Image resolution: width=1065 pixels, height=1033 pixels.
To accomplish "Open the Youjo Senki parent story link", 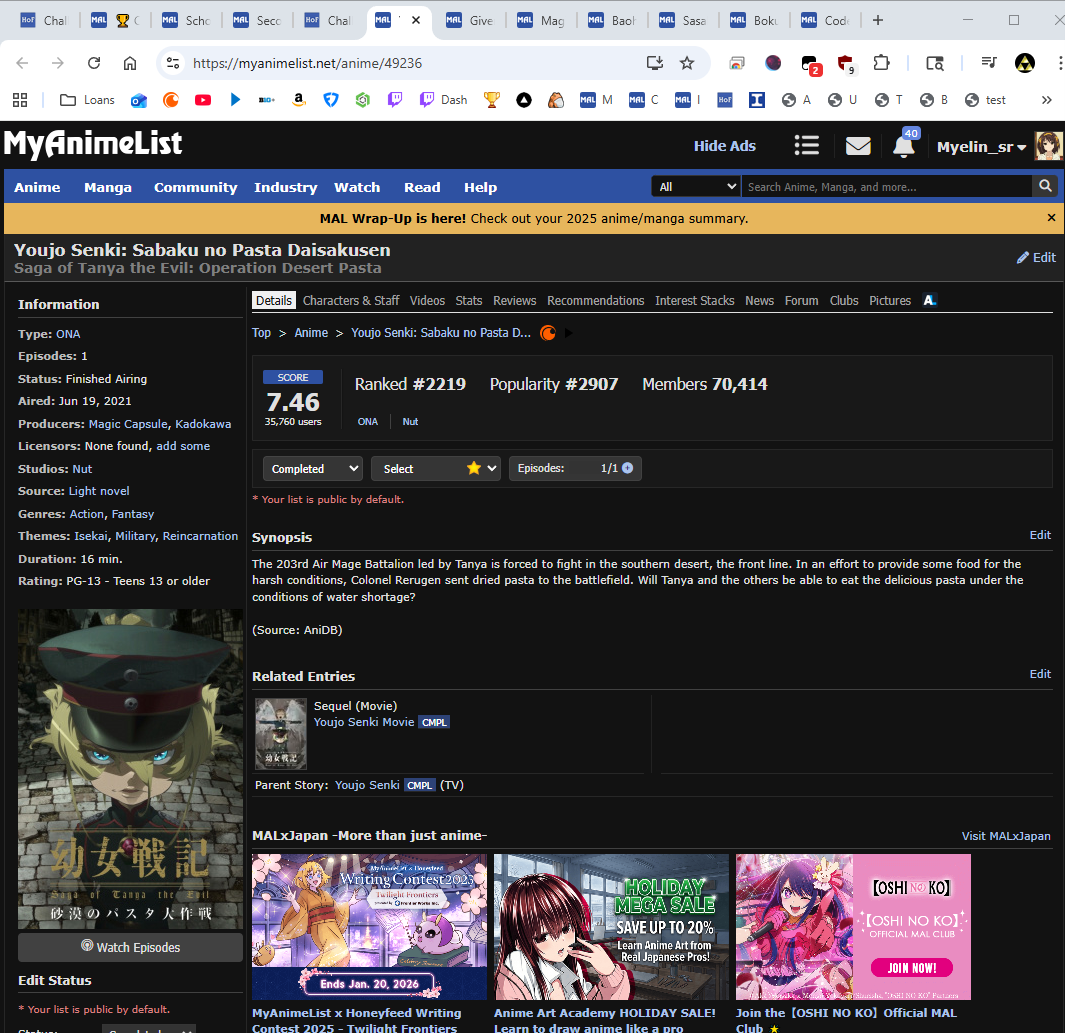I will (x=367, y=785).
